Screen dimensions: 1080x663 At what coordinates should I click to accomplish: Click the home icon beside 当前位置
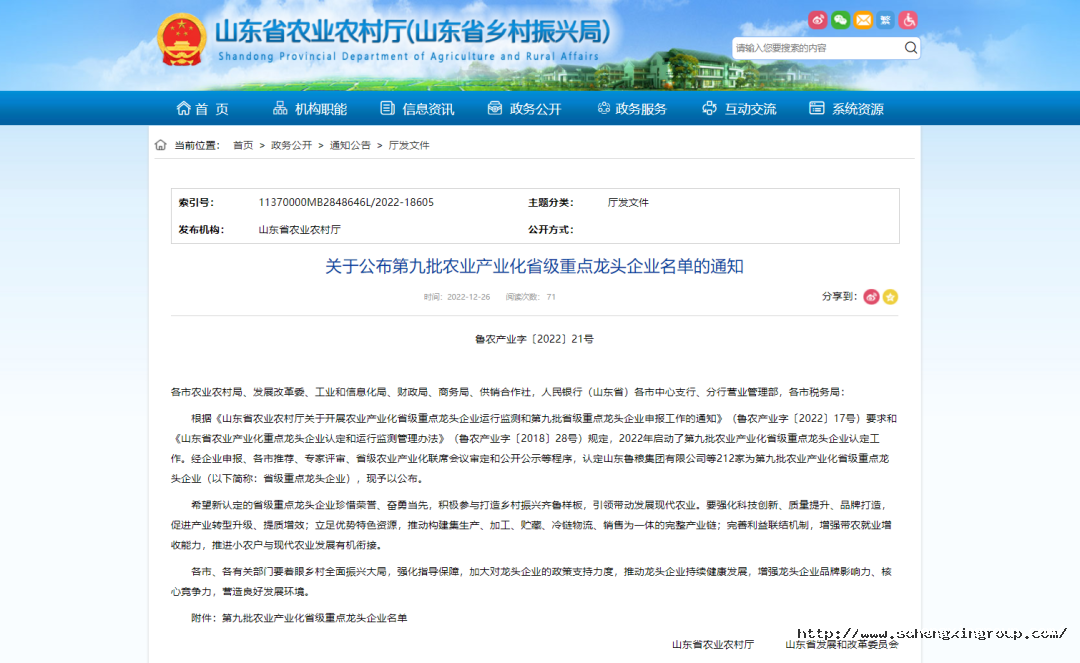pos(161,145)
